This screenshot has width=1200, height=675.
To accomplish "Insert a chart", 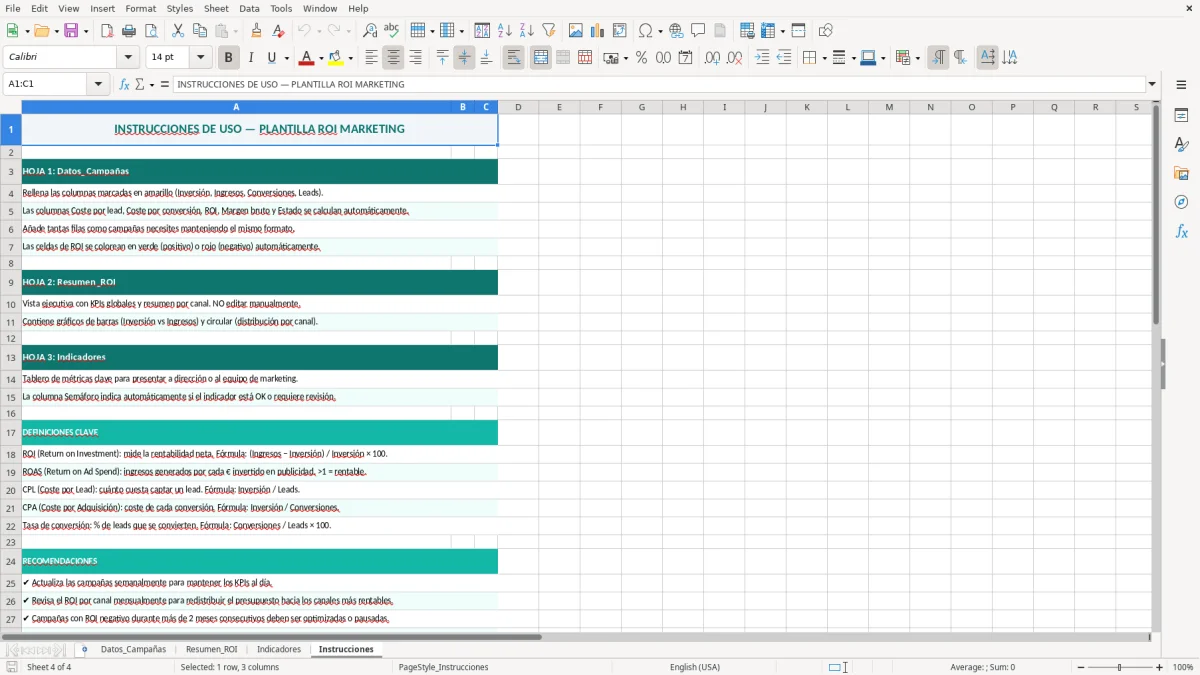I will coord(598,31).
